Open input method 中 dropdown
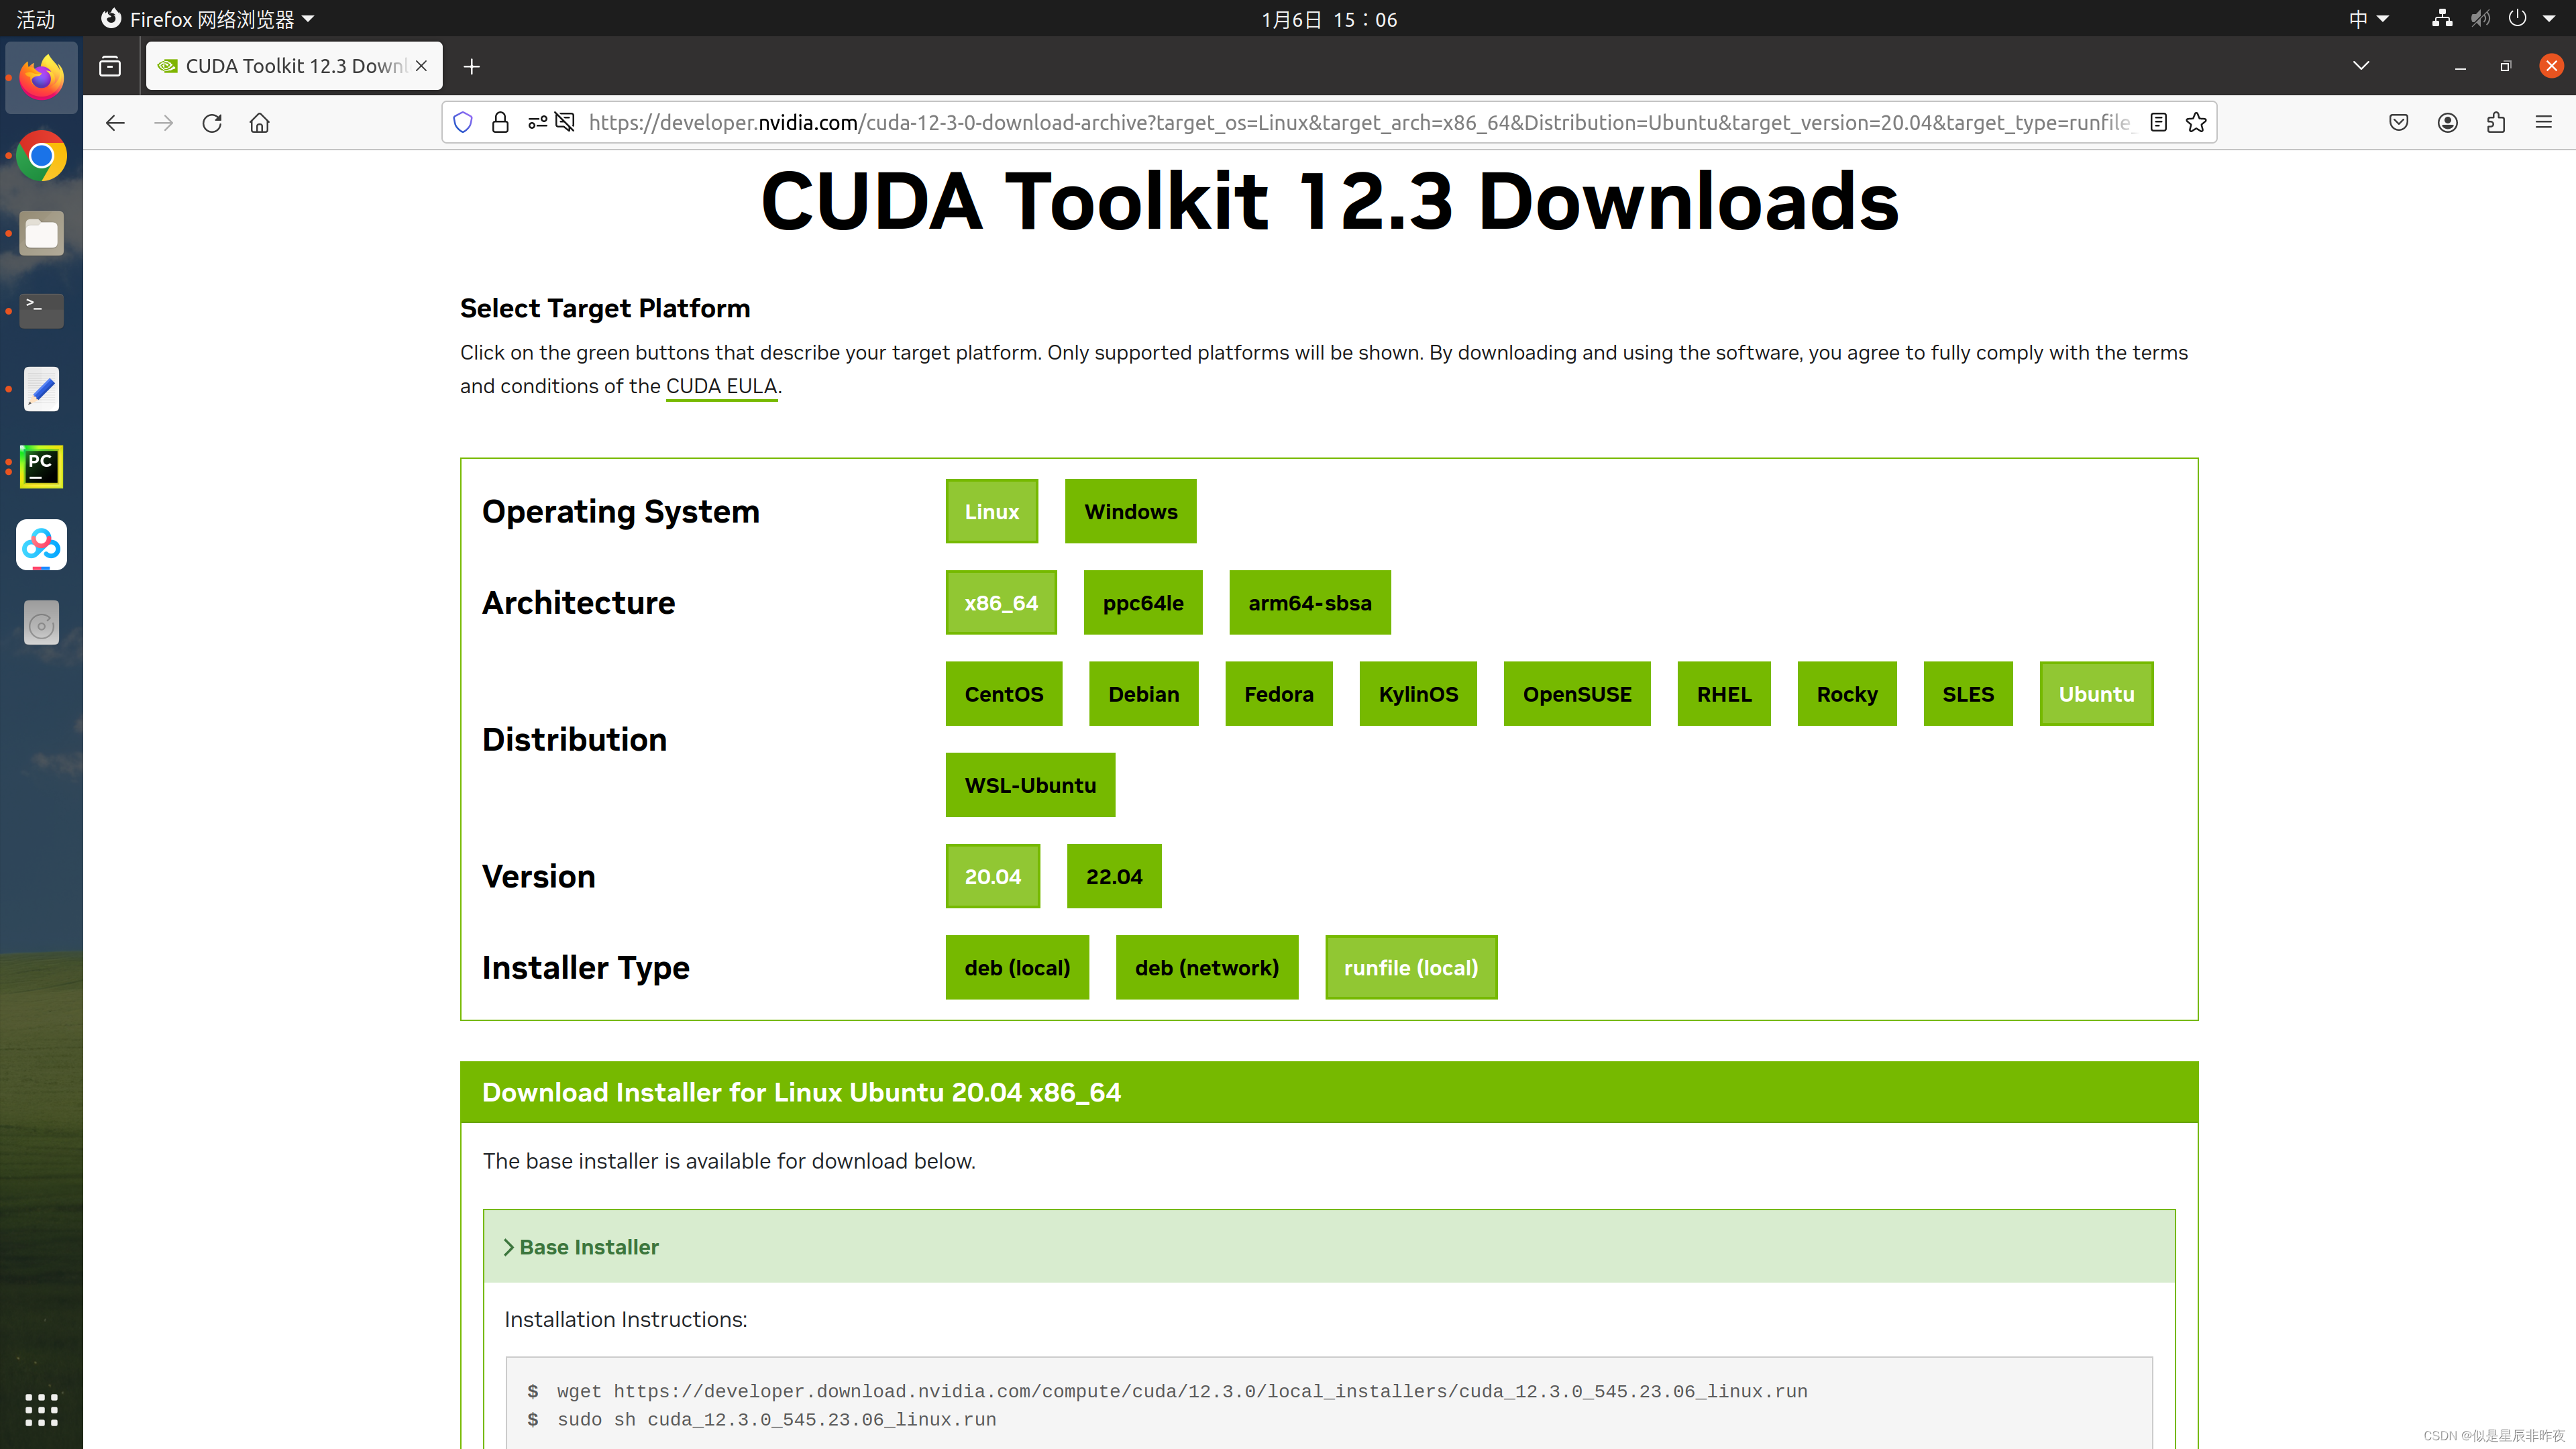Screen dimensions: 2576x1449 click(x=2368, y=19)
